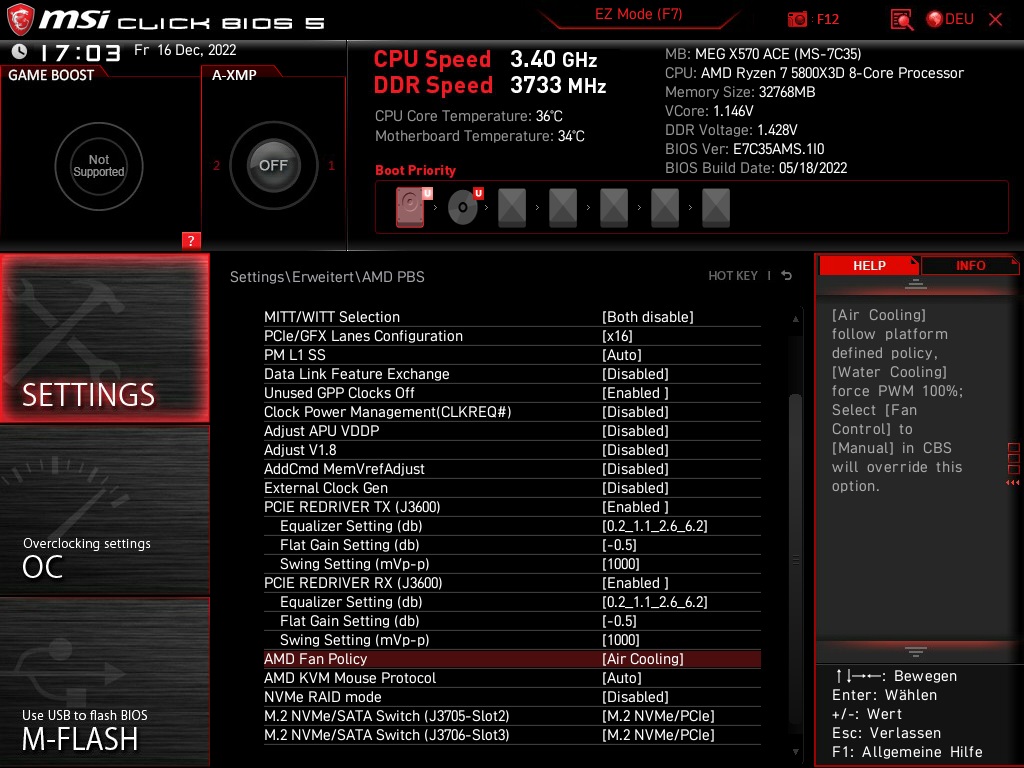Screen dimensions: 1024x768
Task: Click the scroll-down arrow of settings list
Action: (795, 752)
